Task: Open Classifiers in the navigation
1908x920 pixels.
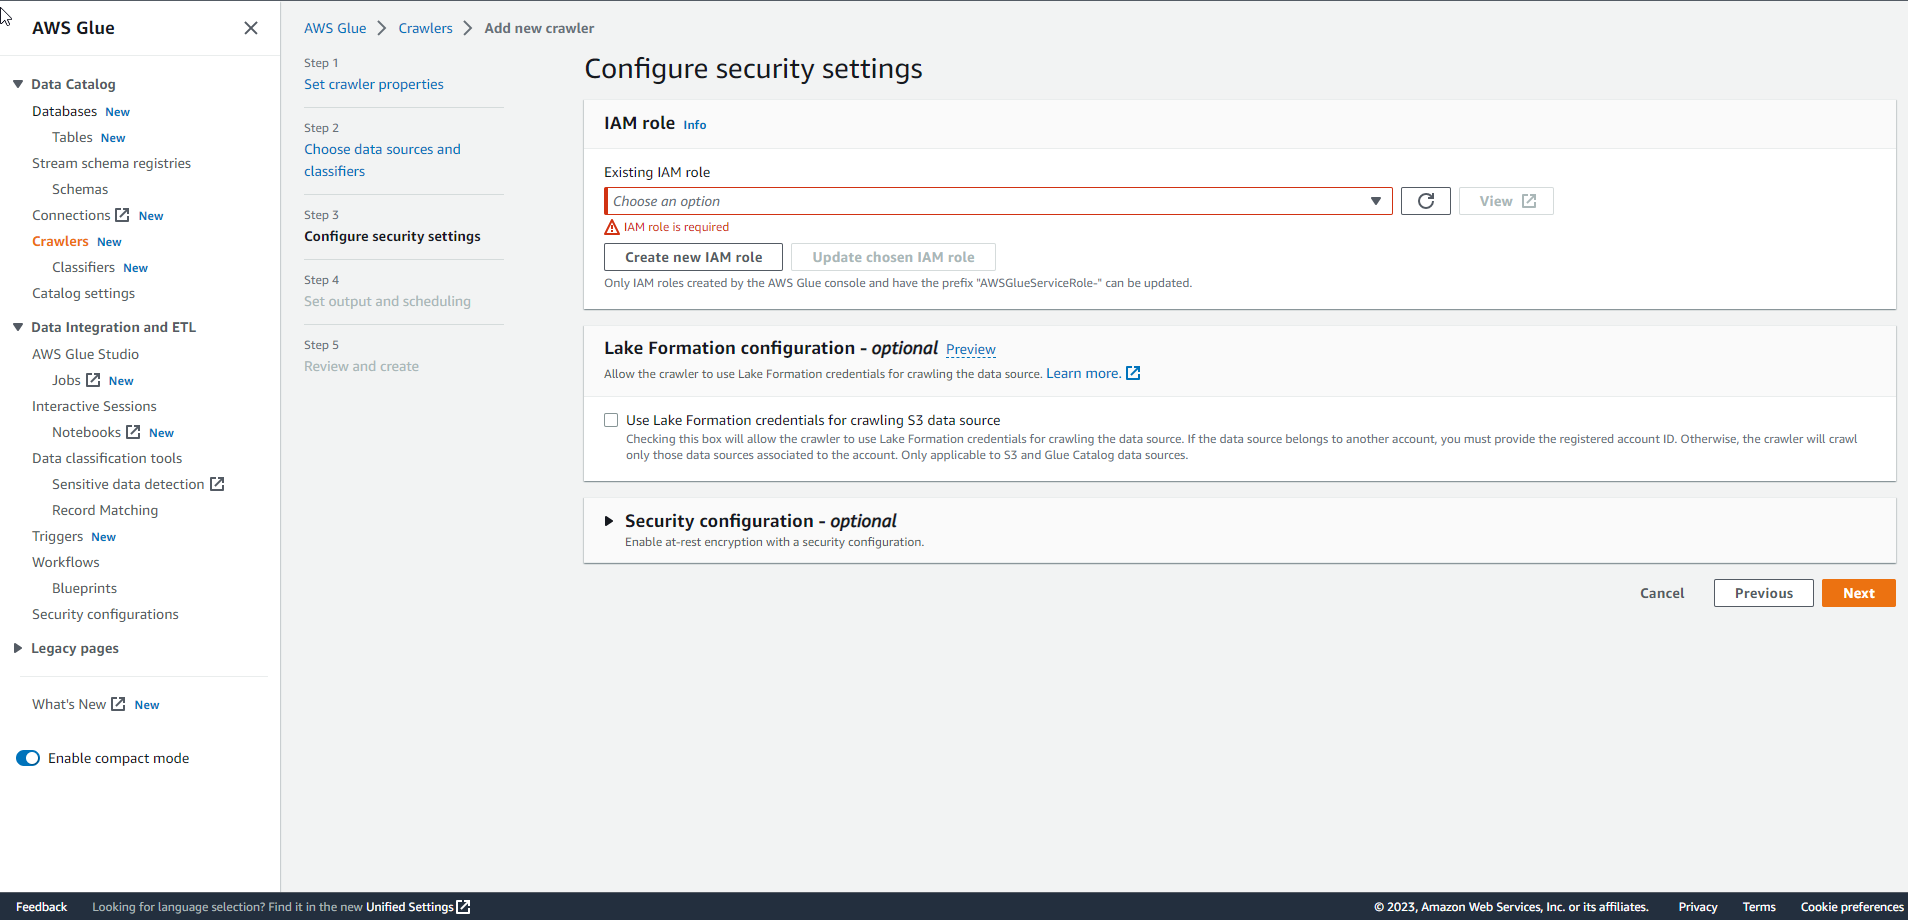Action: (x=83, y=267)
